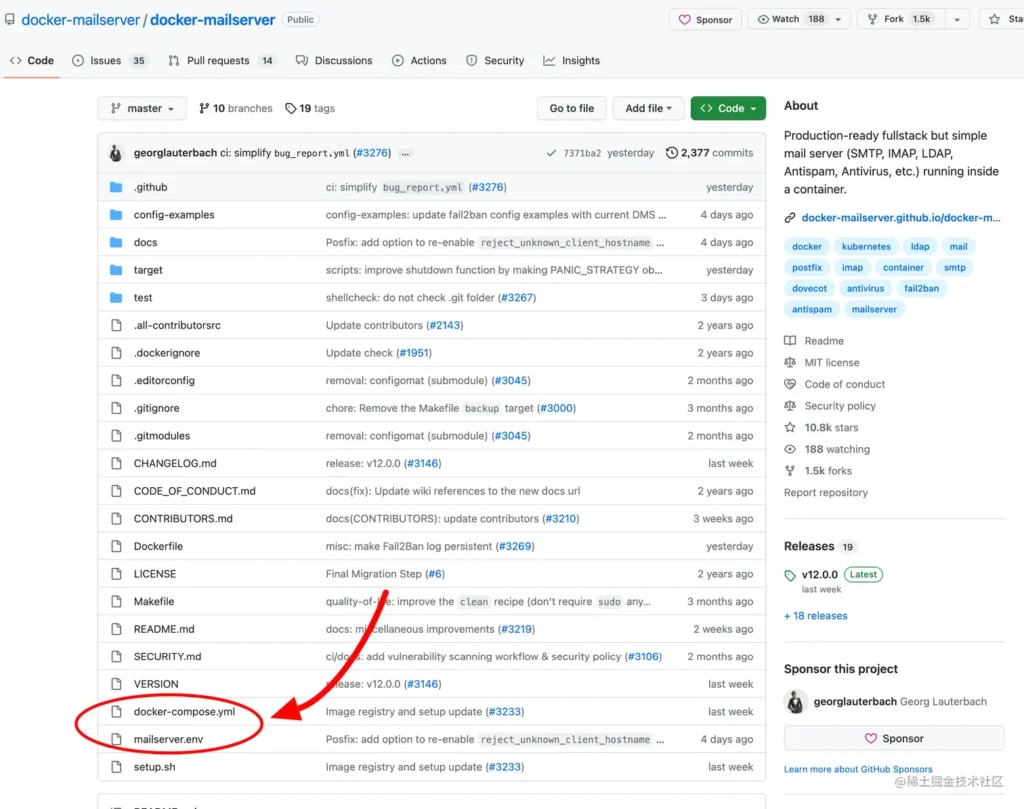1024x809 pixels.
Task: Expand the Fork options caret
Action: click(957, 20)
